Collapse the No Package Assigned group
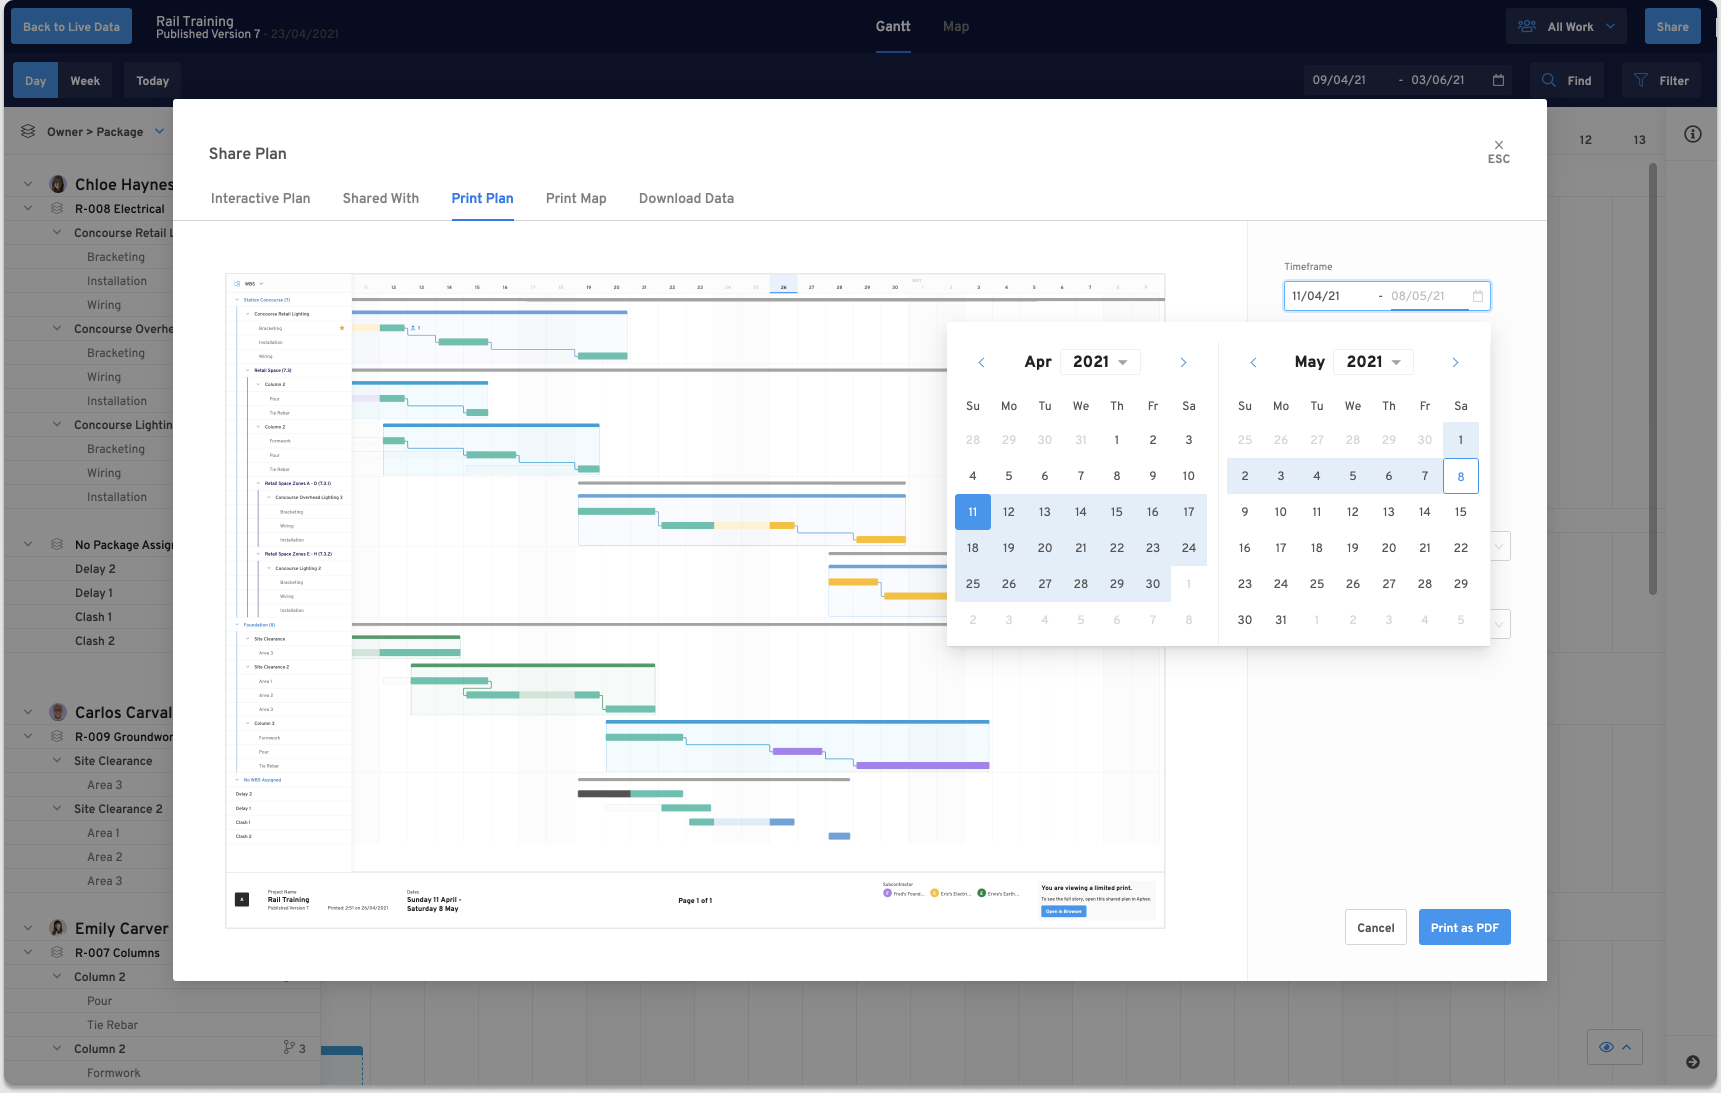 (x=28, y=544)
